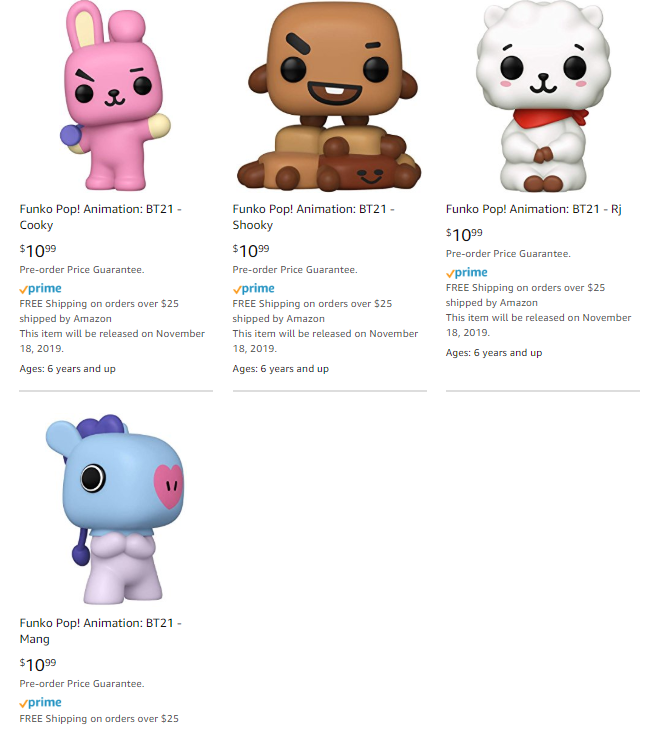Select the $10.99 price for Cooky
This screenshot has width=649, height=729.
coord(38,251)
